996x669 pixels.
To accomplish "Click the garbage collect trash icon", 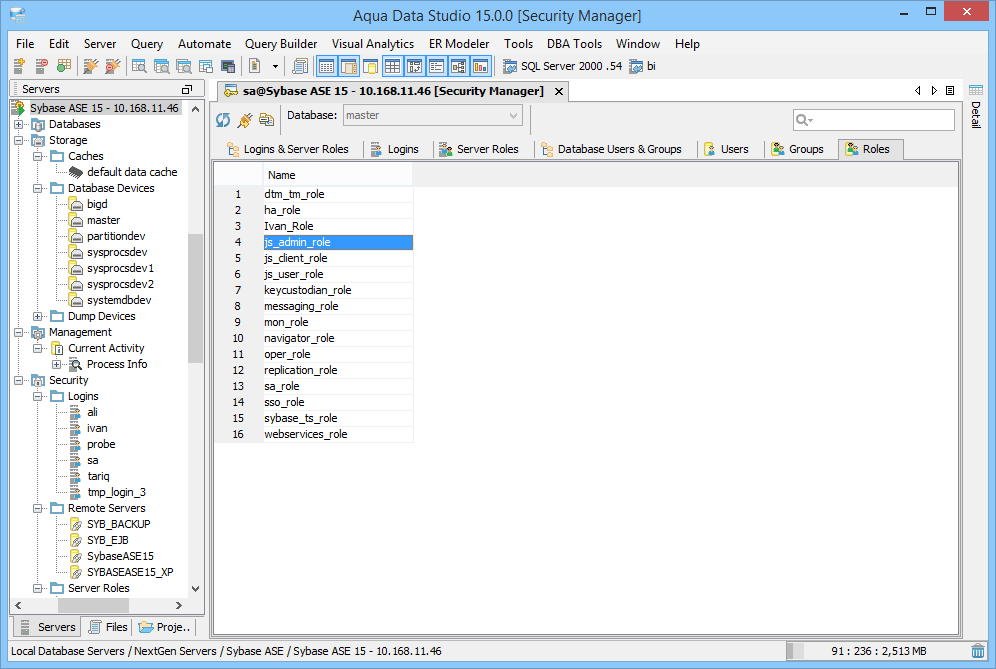I will [x=978, y=651].
